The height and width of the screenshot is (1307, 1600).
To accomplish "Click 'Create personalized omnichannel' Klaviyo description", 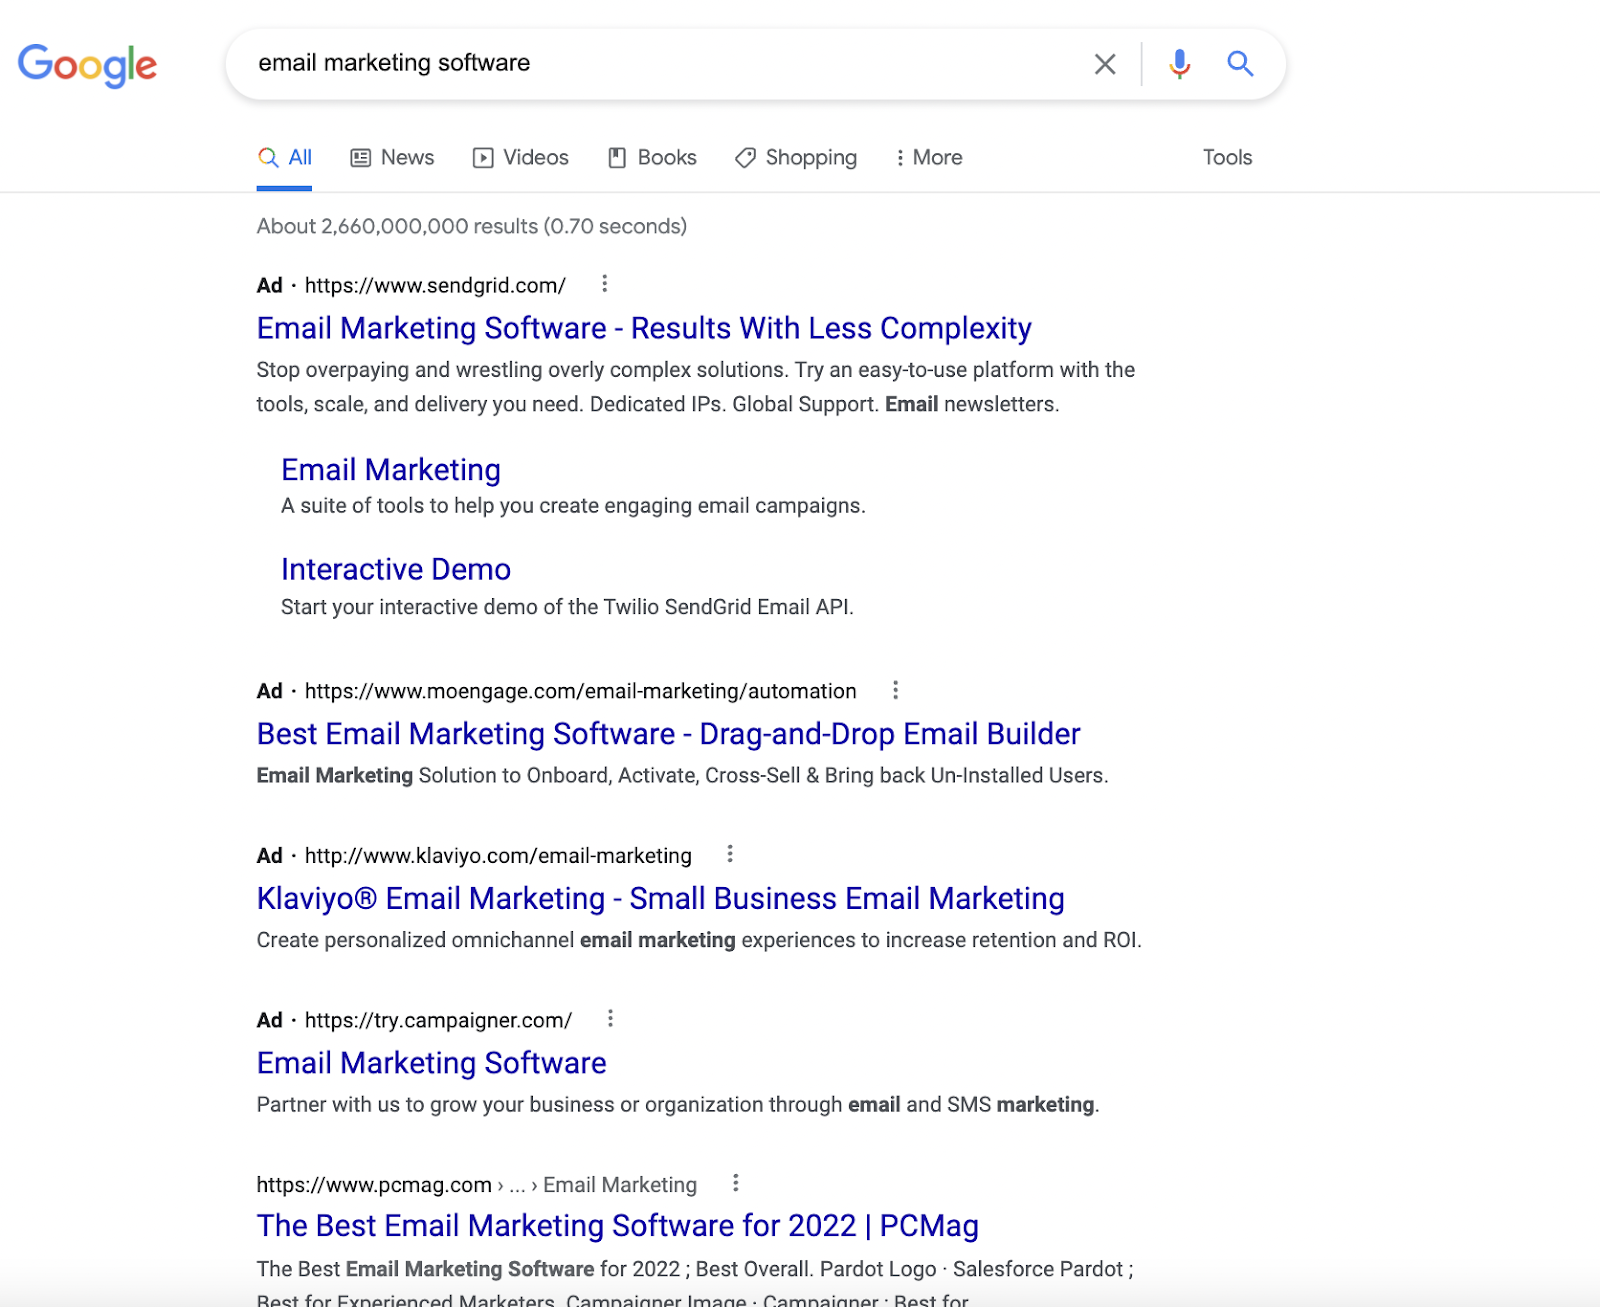I will pos(699,940).
